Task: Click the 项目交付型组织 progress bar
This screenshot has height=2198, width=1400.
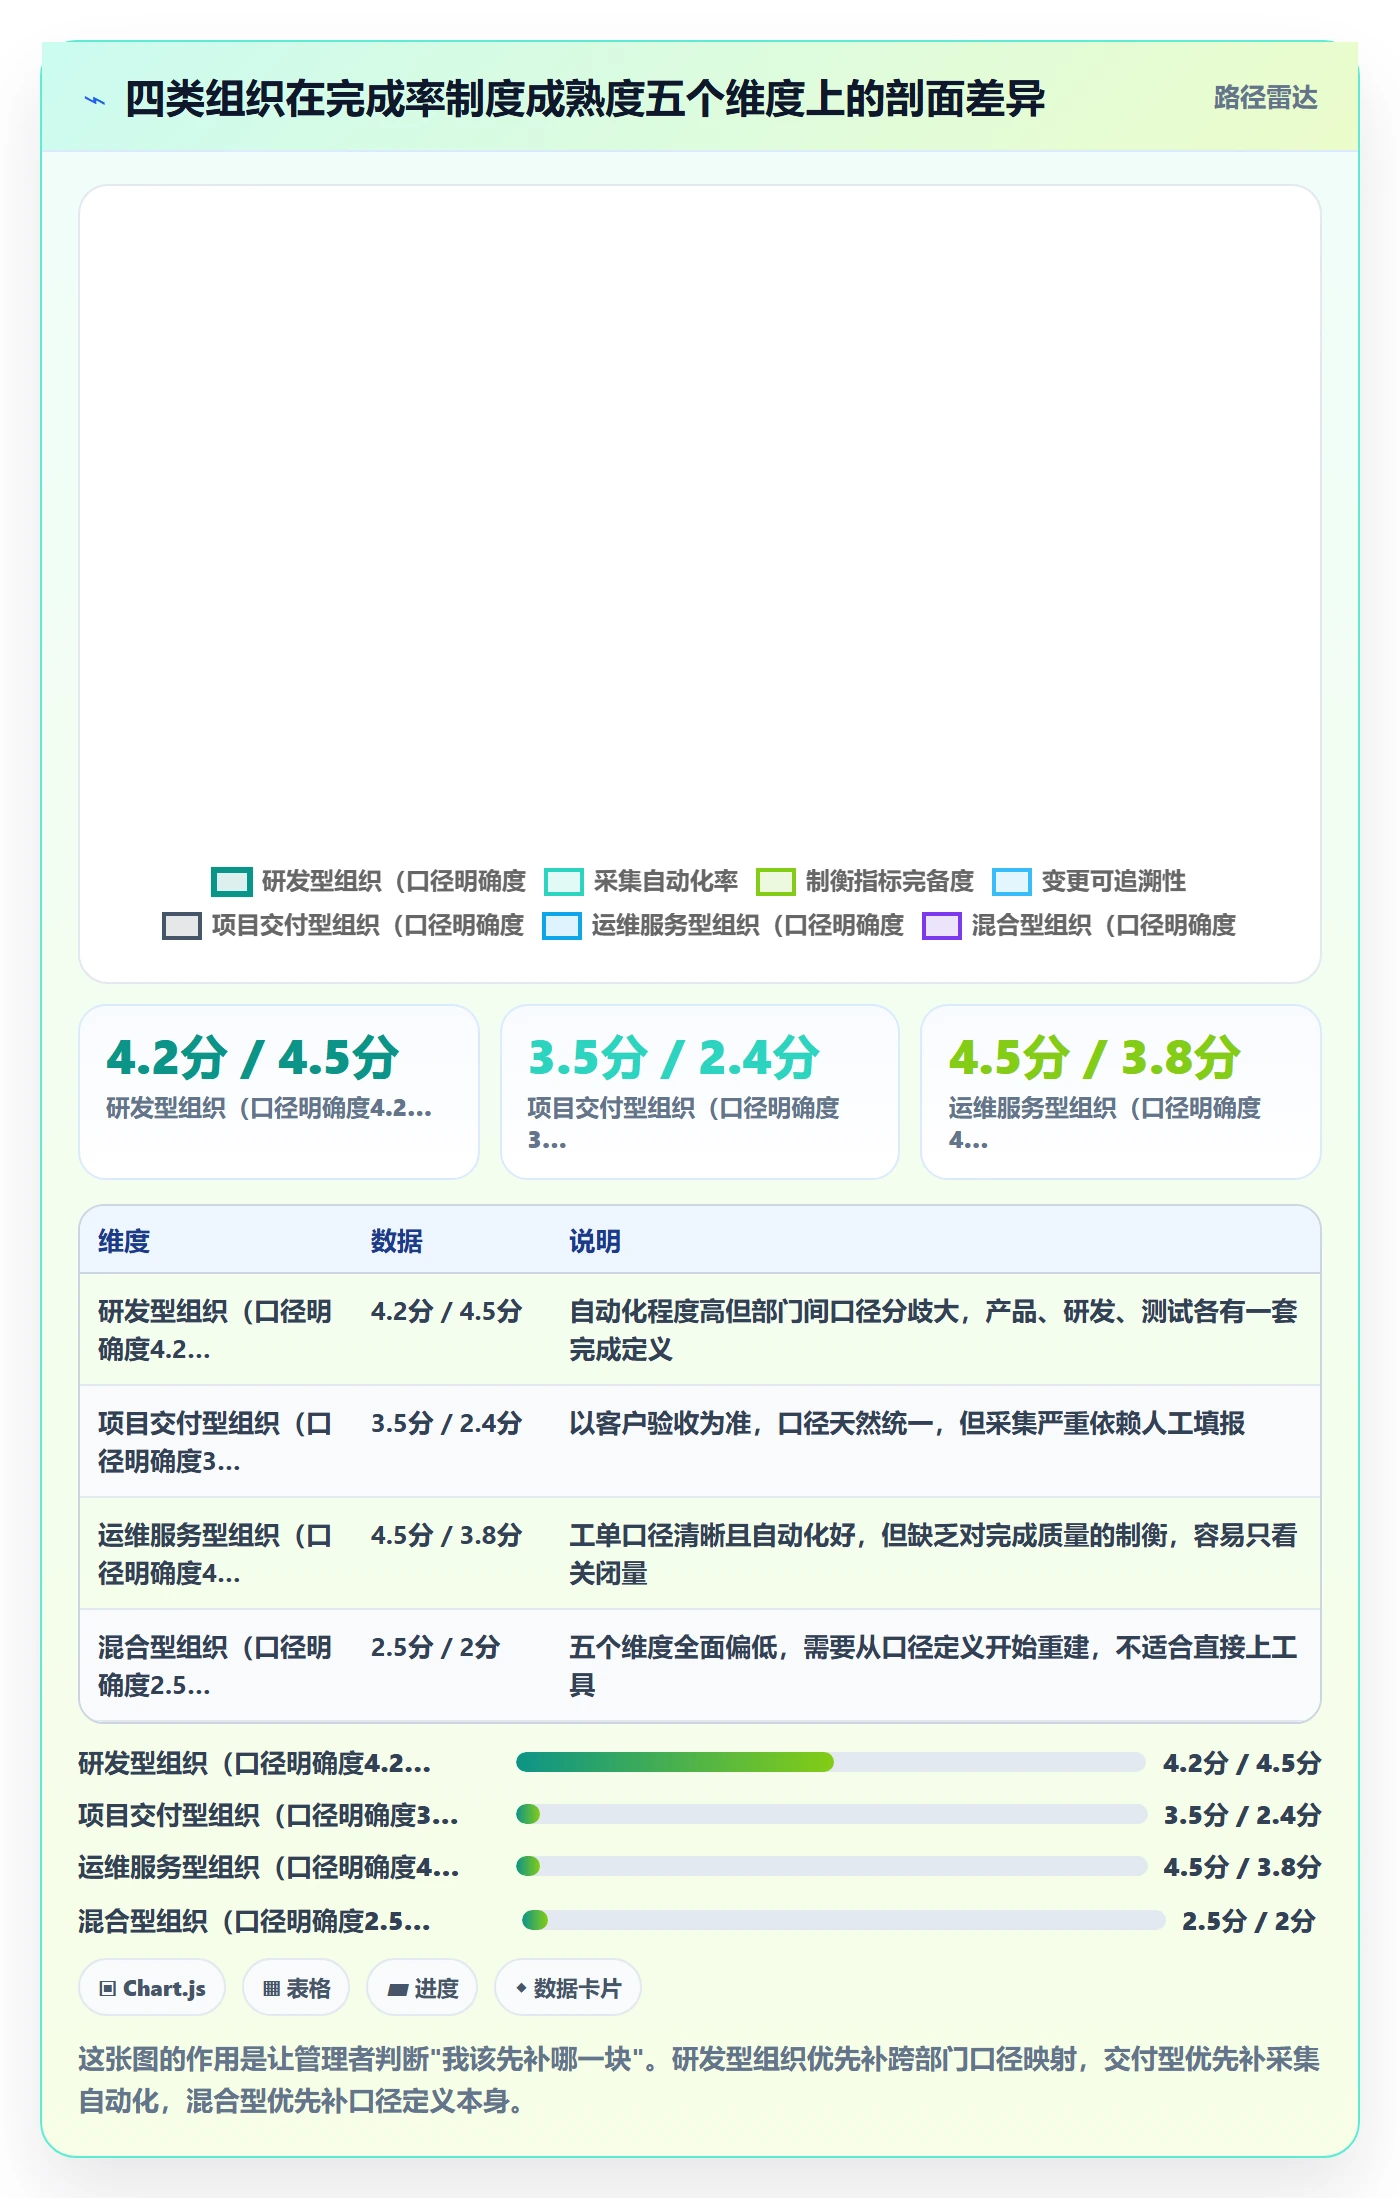Action: pyautogui.click(x=831, y=1814)
